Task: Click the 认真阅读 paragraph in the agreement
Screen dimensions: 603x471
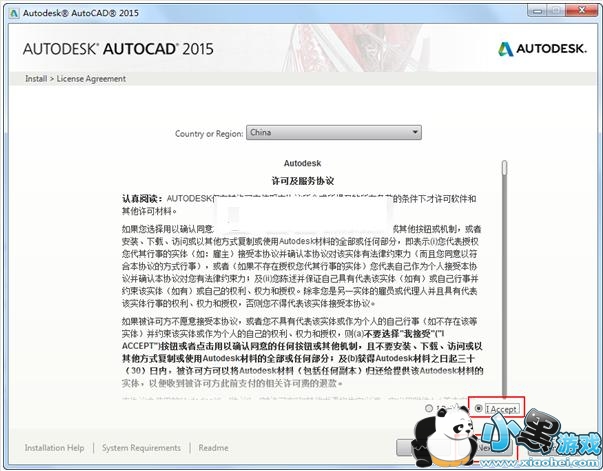Action: click(x=299, y=205)
